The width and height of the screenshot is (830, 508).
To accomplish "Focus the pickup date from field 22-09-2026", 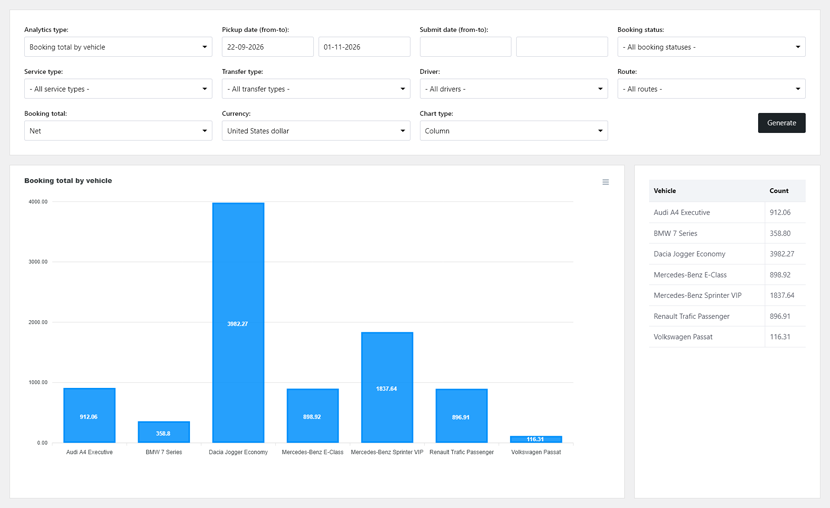I will (268, 47).
